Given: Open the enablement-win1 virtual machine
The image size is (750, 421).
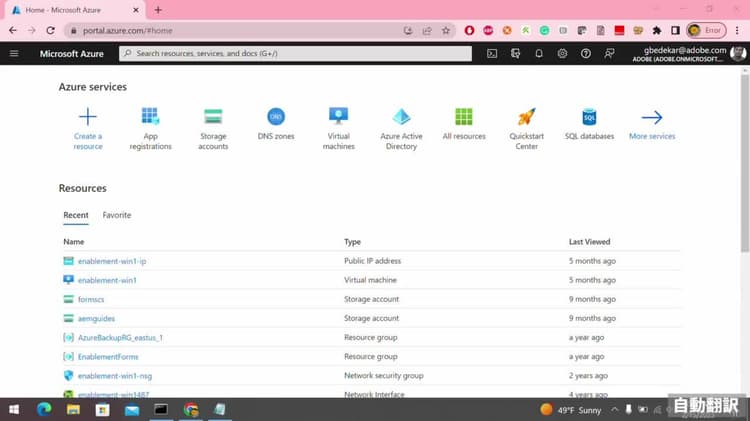Looking at the screenshot, I should pos(107,280).
